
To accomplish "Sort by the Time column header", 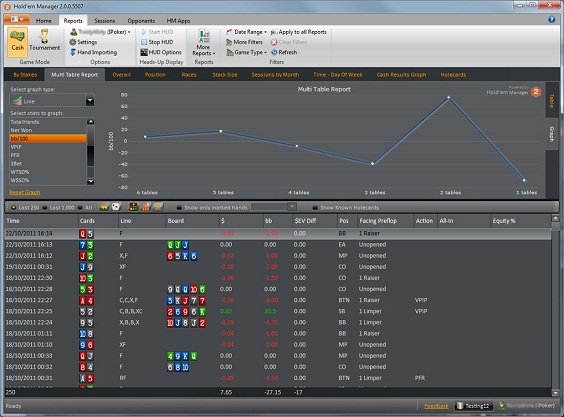I will tap(41, 221).
